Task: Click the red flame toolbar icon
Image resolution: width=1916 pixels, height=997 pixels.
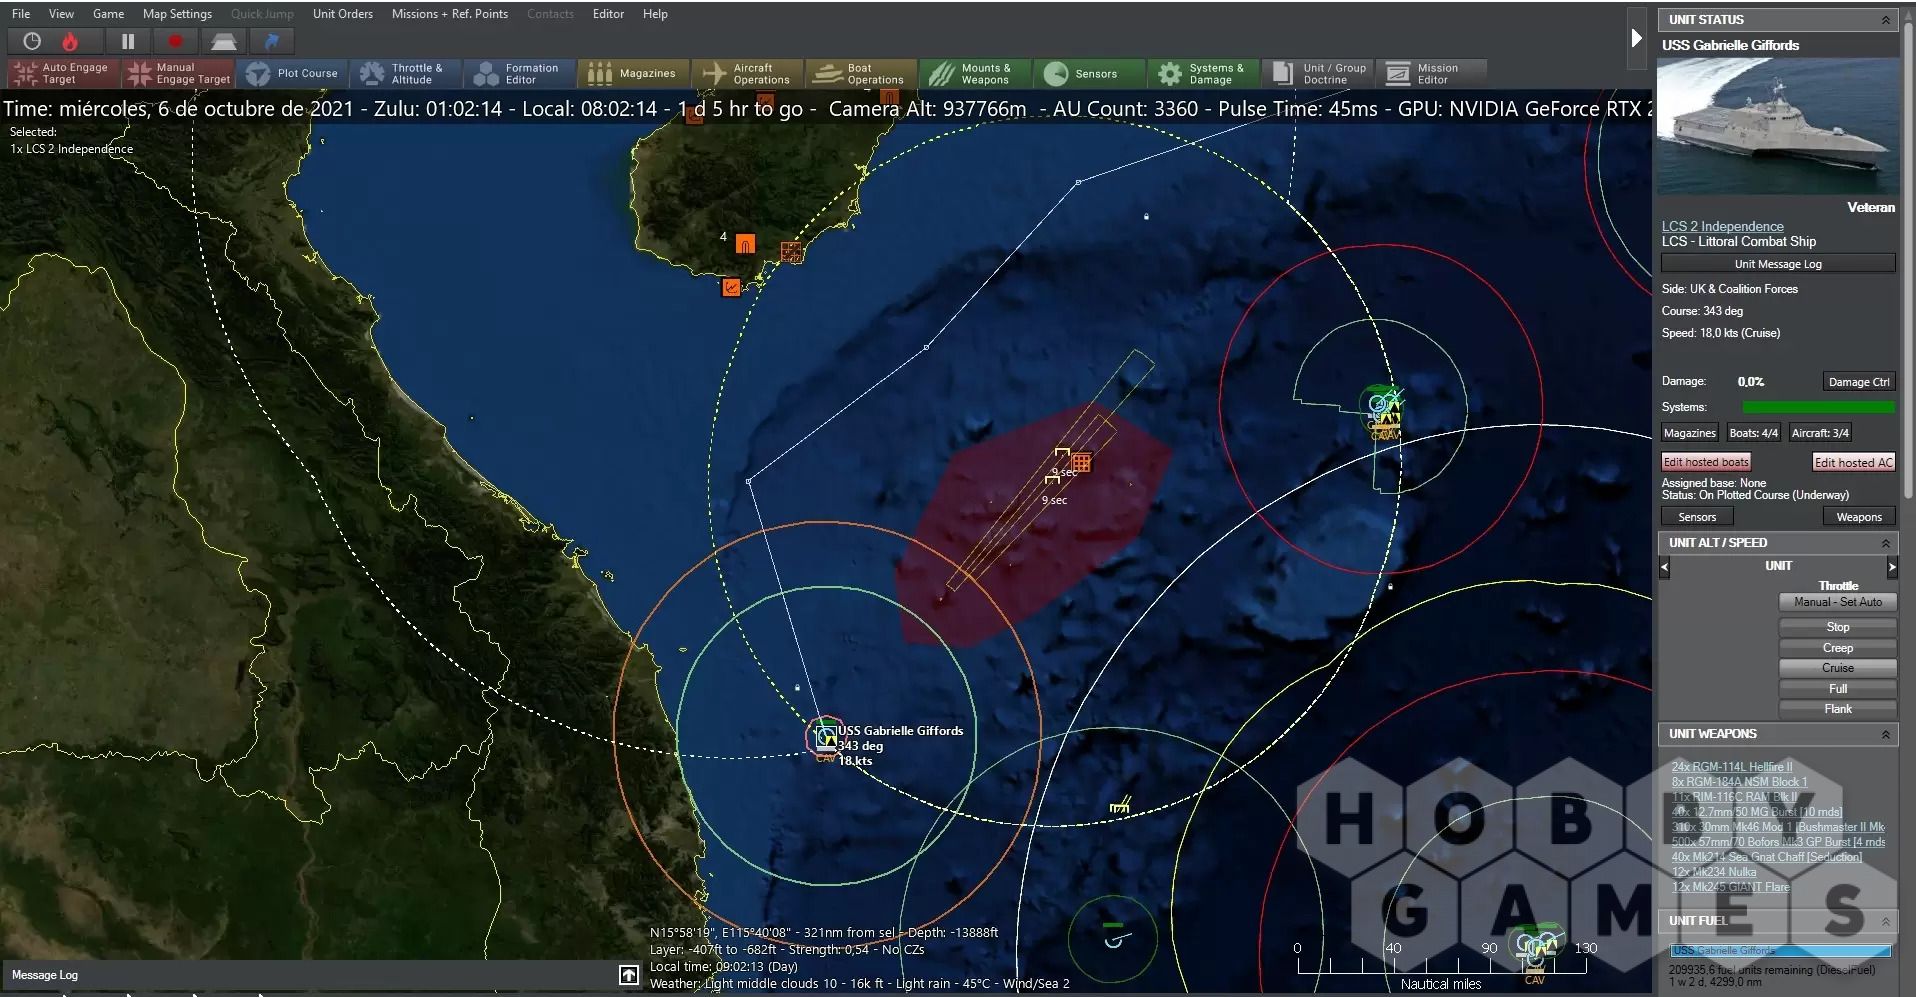Action: tap(70, 41)
